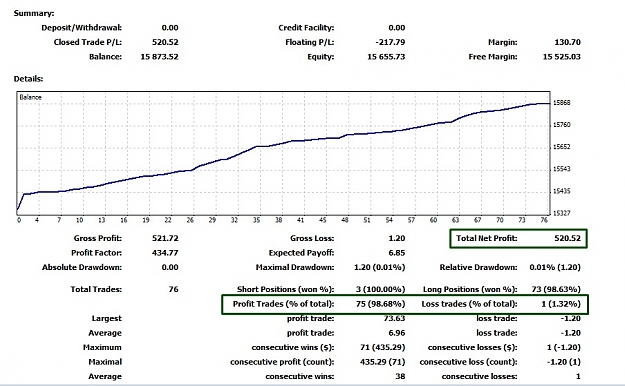Click the Loss trades value 1 (1.32%)
Screen dimensions: 625x386
pyautogui.click(x=561, y=304)
